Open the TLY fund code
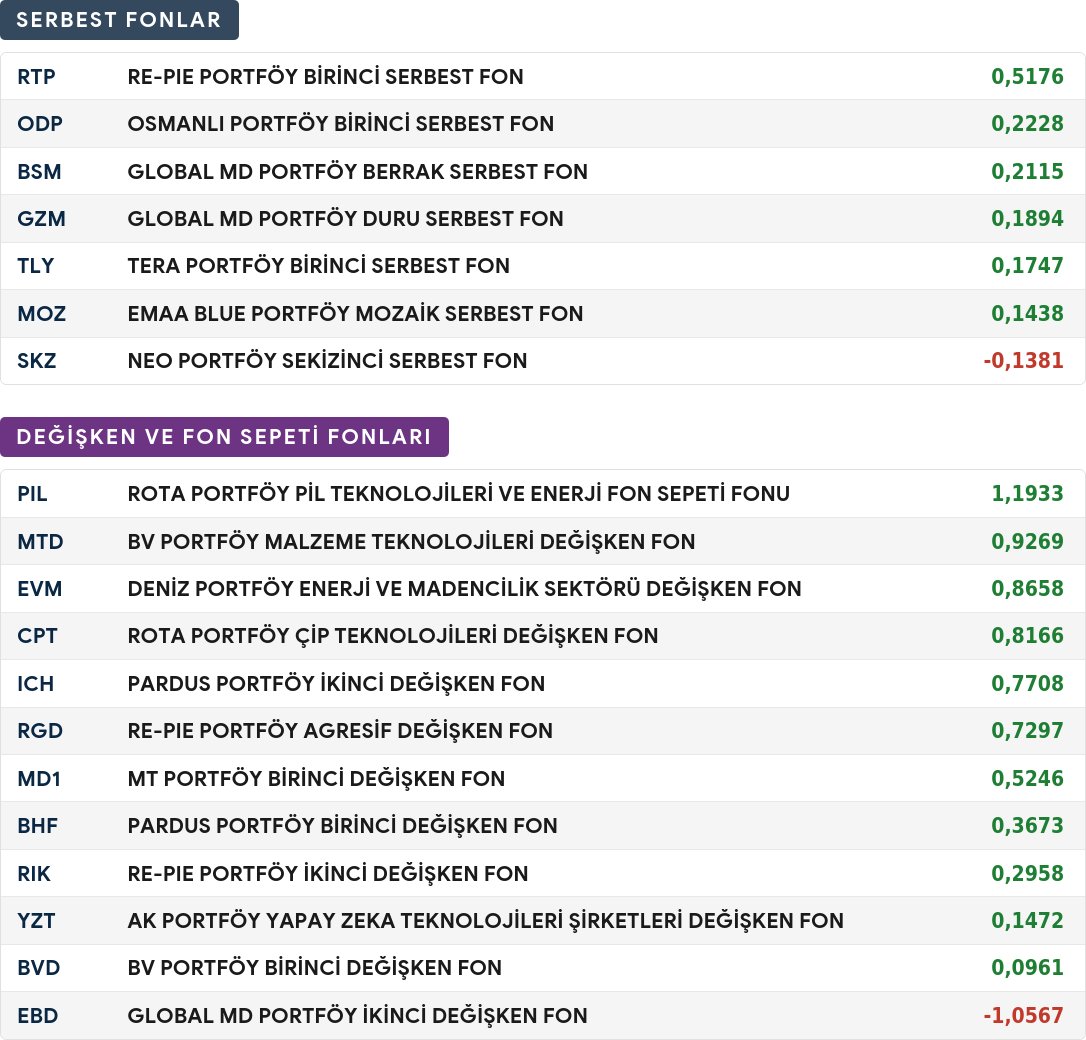Screen dimensions: 1086x1040 click(35, 266)
